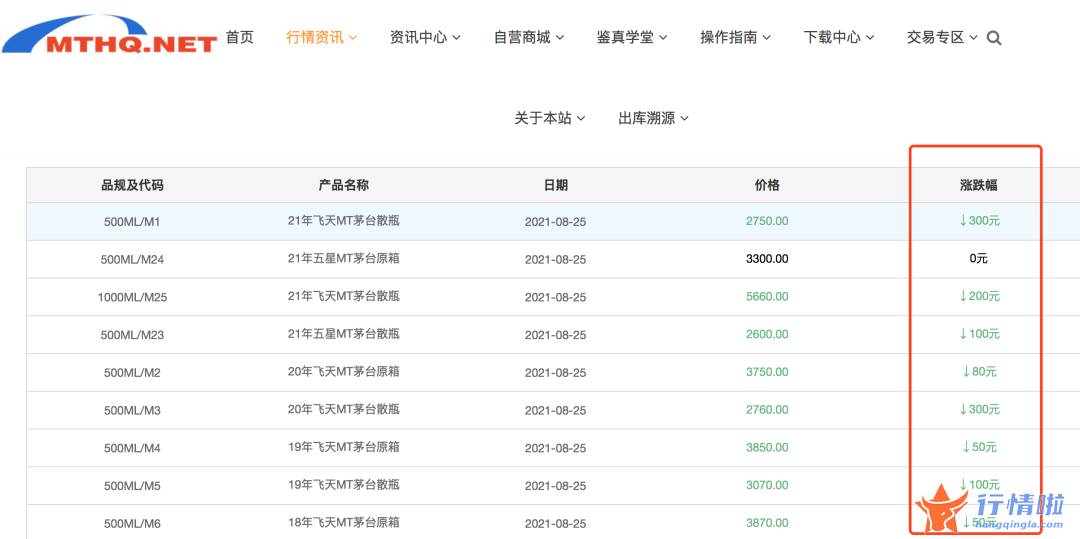The width and height of the screenshot is (1080, 539).
Task: Click 21年五星MT茅台散瓶 product name
Action: coord(344,334)
